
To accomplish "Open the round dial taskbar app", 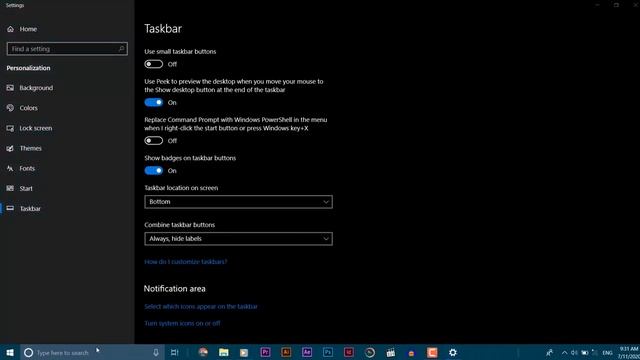I will coord(369,352).
